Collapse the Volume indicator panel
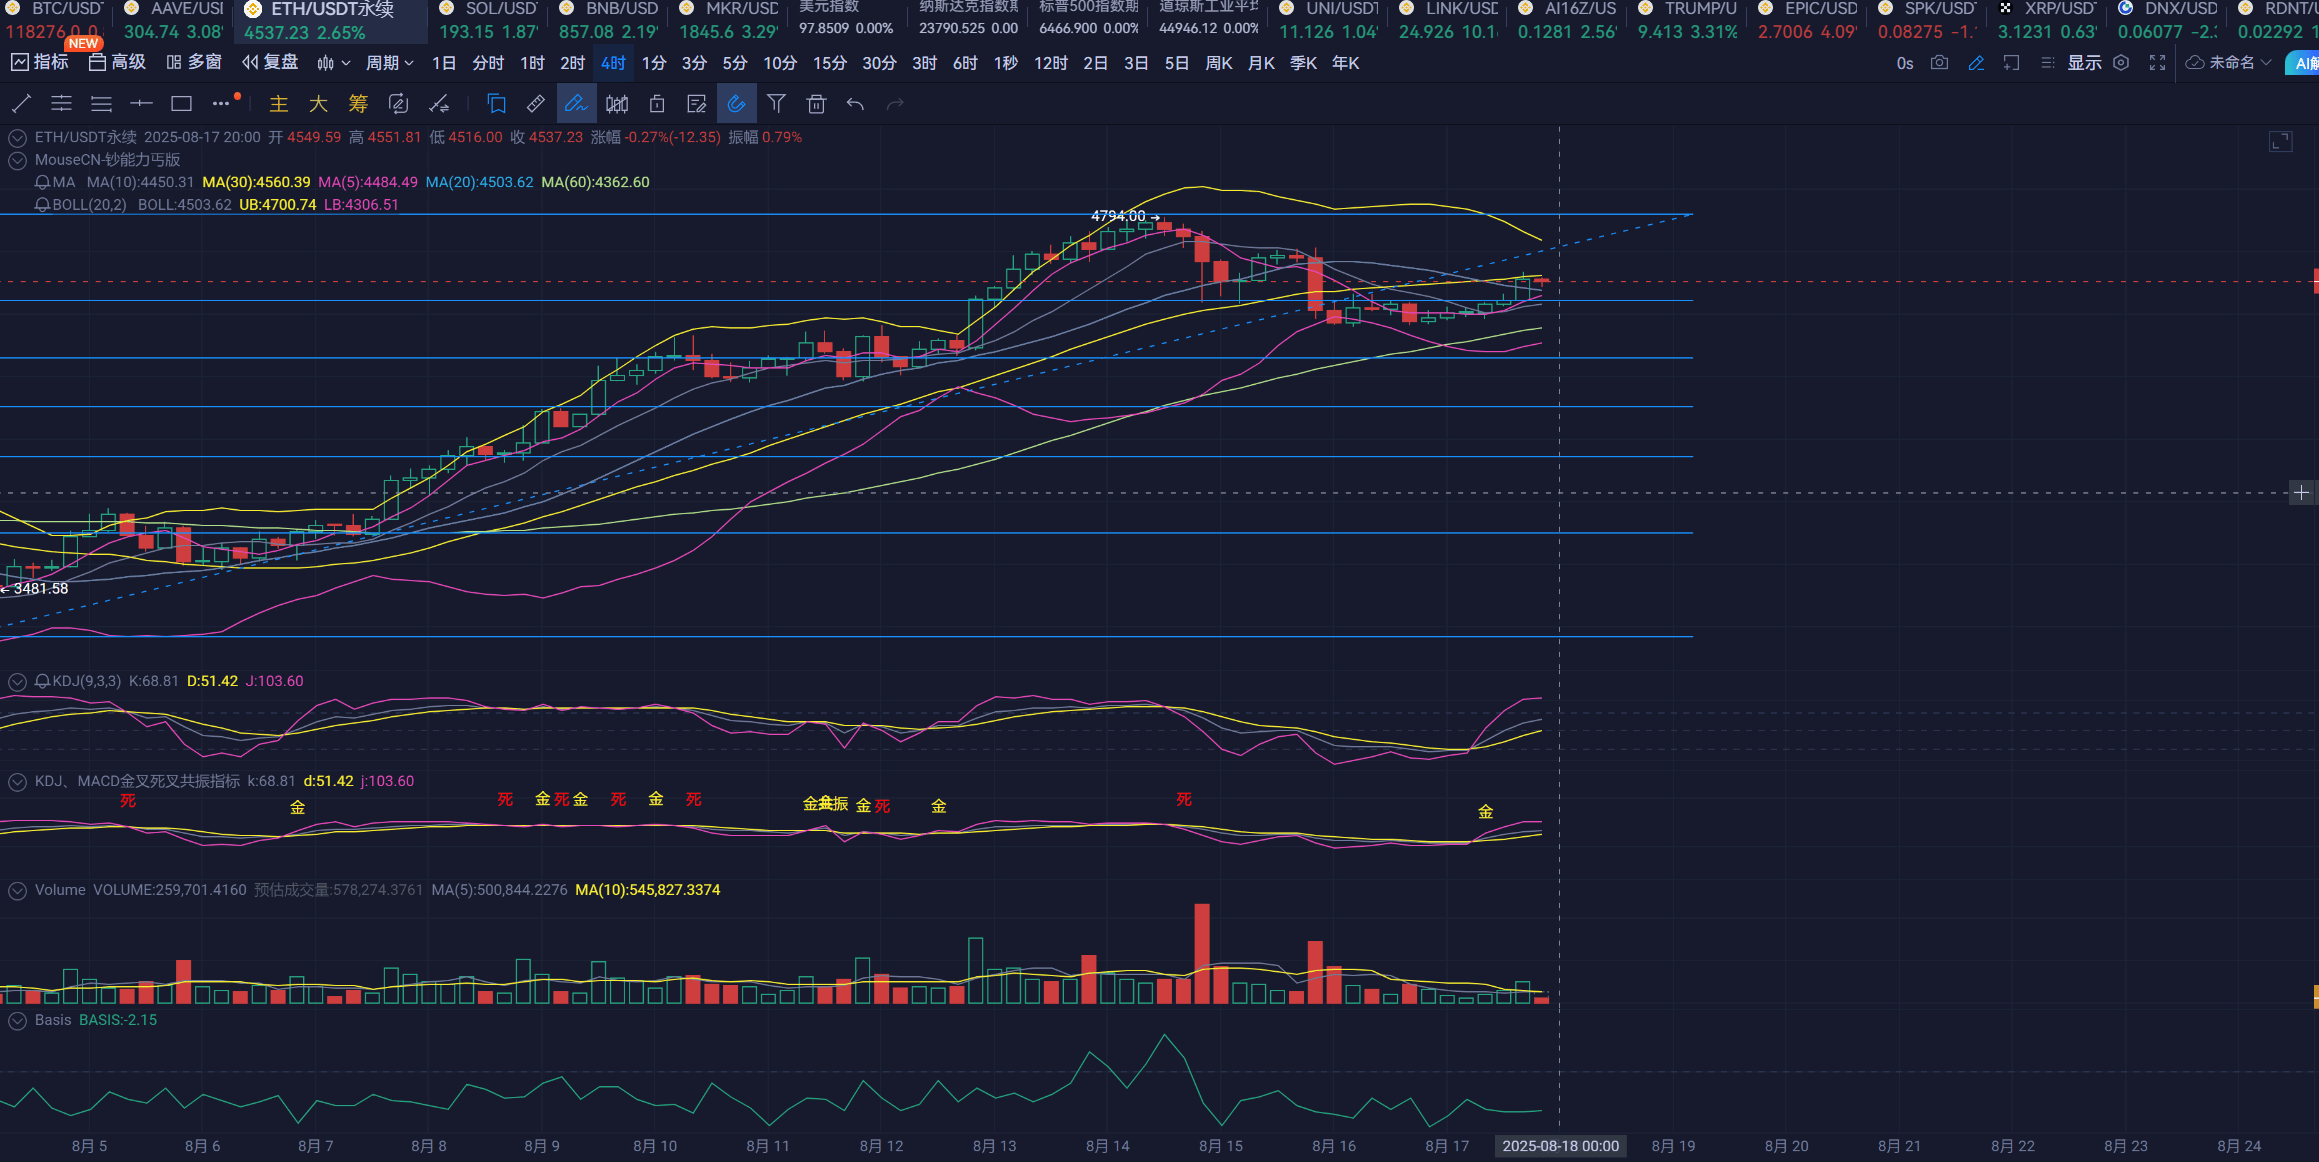Viewport: 2319px width, 1162px height. pos(17,890)
